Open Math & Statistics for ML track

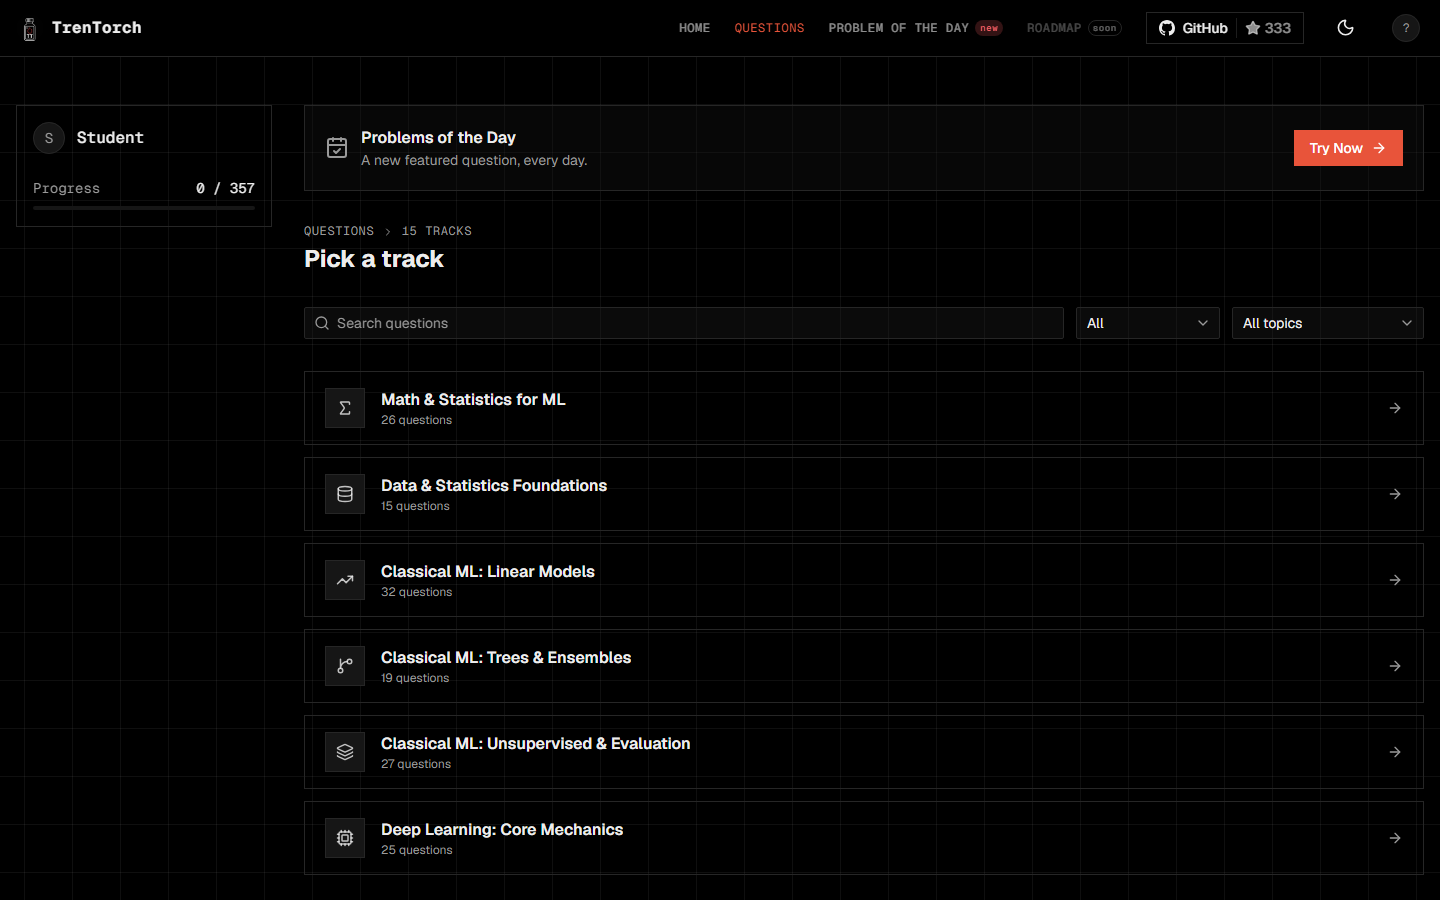[864, 408]
